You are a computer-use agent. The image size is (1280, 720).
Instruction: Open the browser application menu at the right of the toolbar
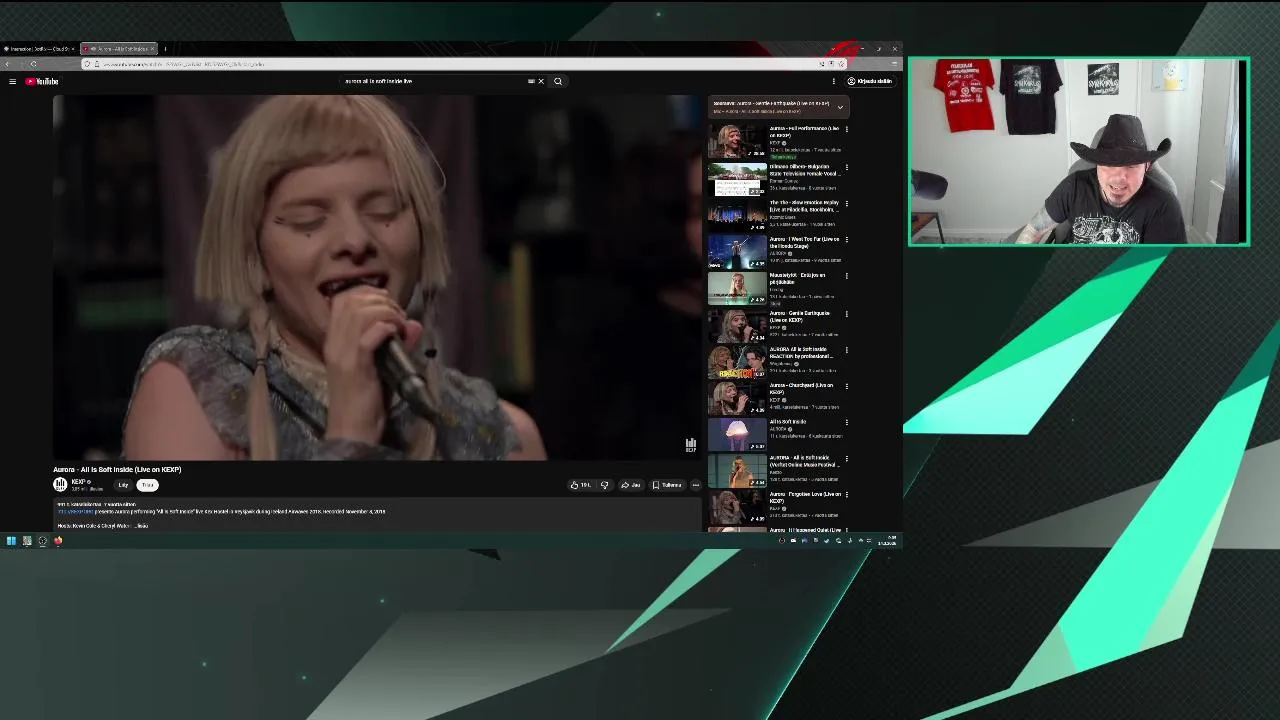pos(894,64)
